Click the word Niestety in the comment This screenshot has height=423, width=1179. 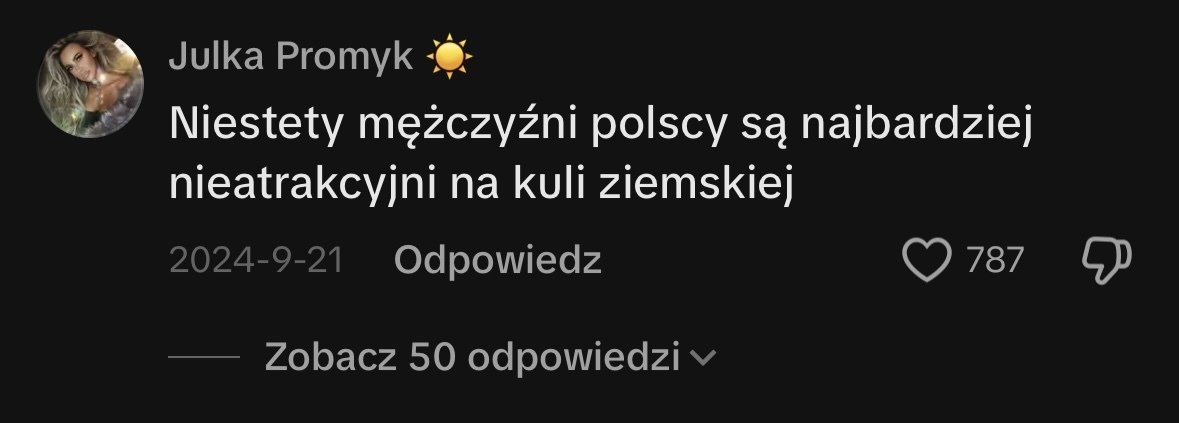[256, 124]
